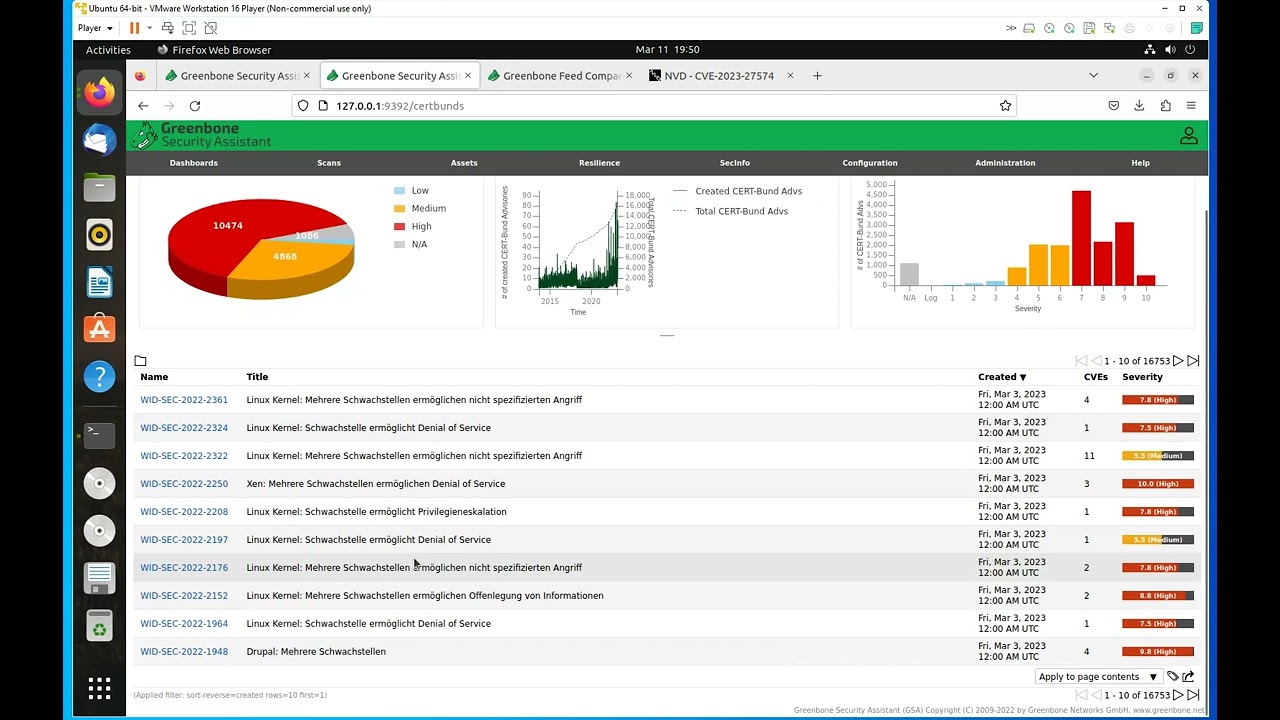Launch Firefox from the Ubuntu dock
1280x720 pixels.
coord(99,93)
